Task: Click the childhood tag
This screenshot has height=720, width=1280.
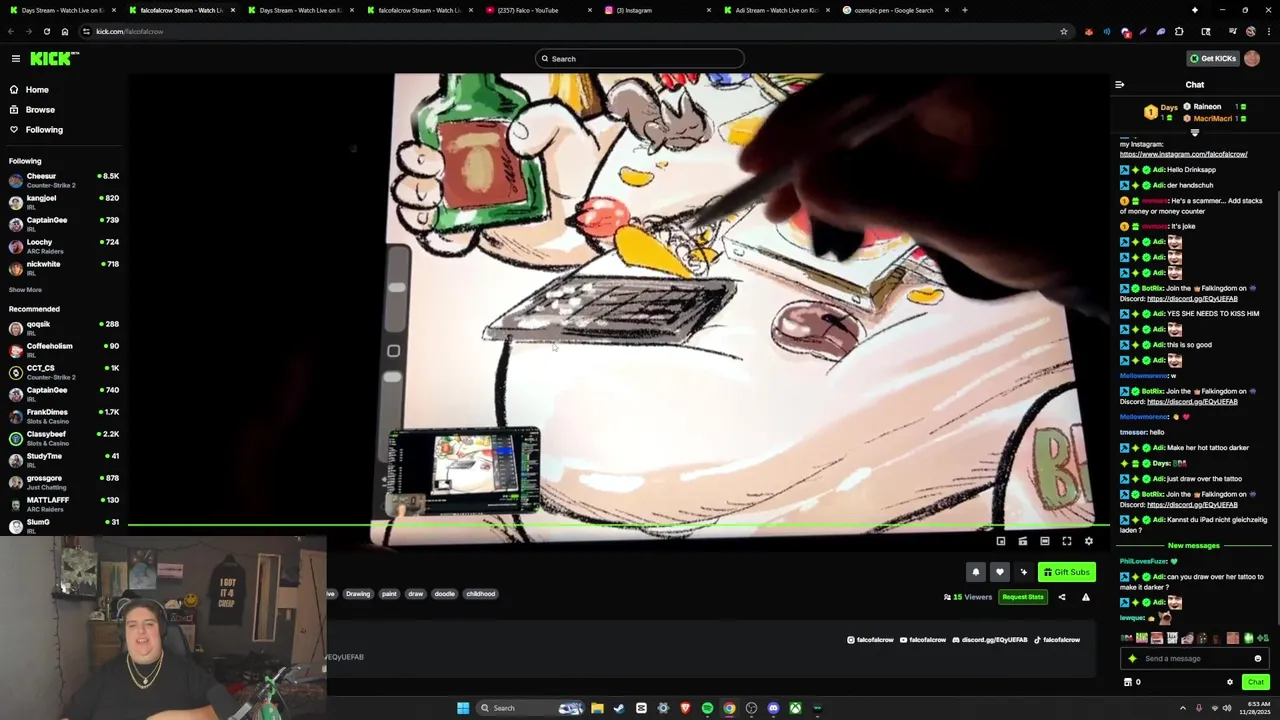Action: 481,594
